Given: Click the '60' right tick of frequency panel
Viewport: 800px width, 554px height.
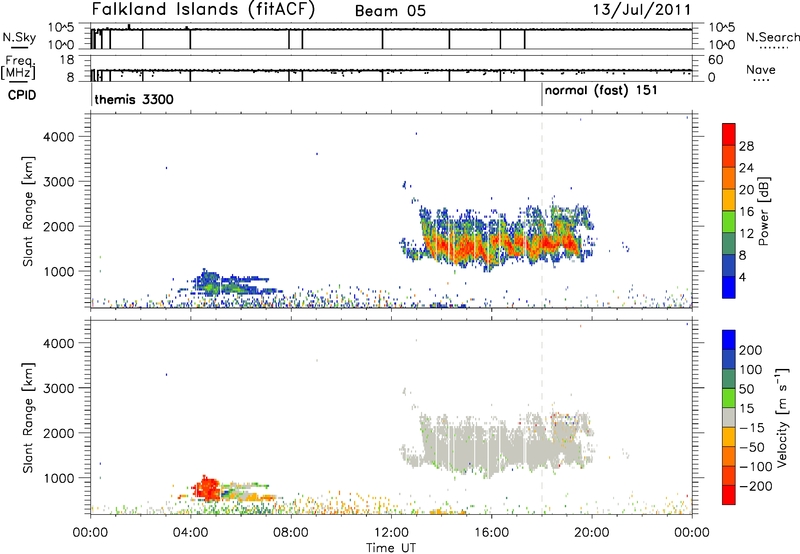Looking at the screenshot, I should tap(716, 60).
